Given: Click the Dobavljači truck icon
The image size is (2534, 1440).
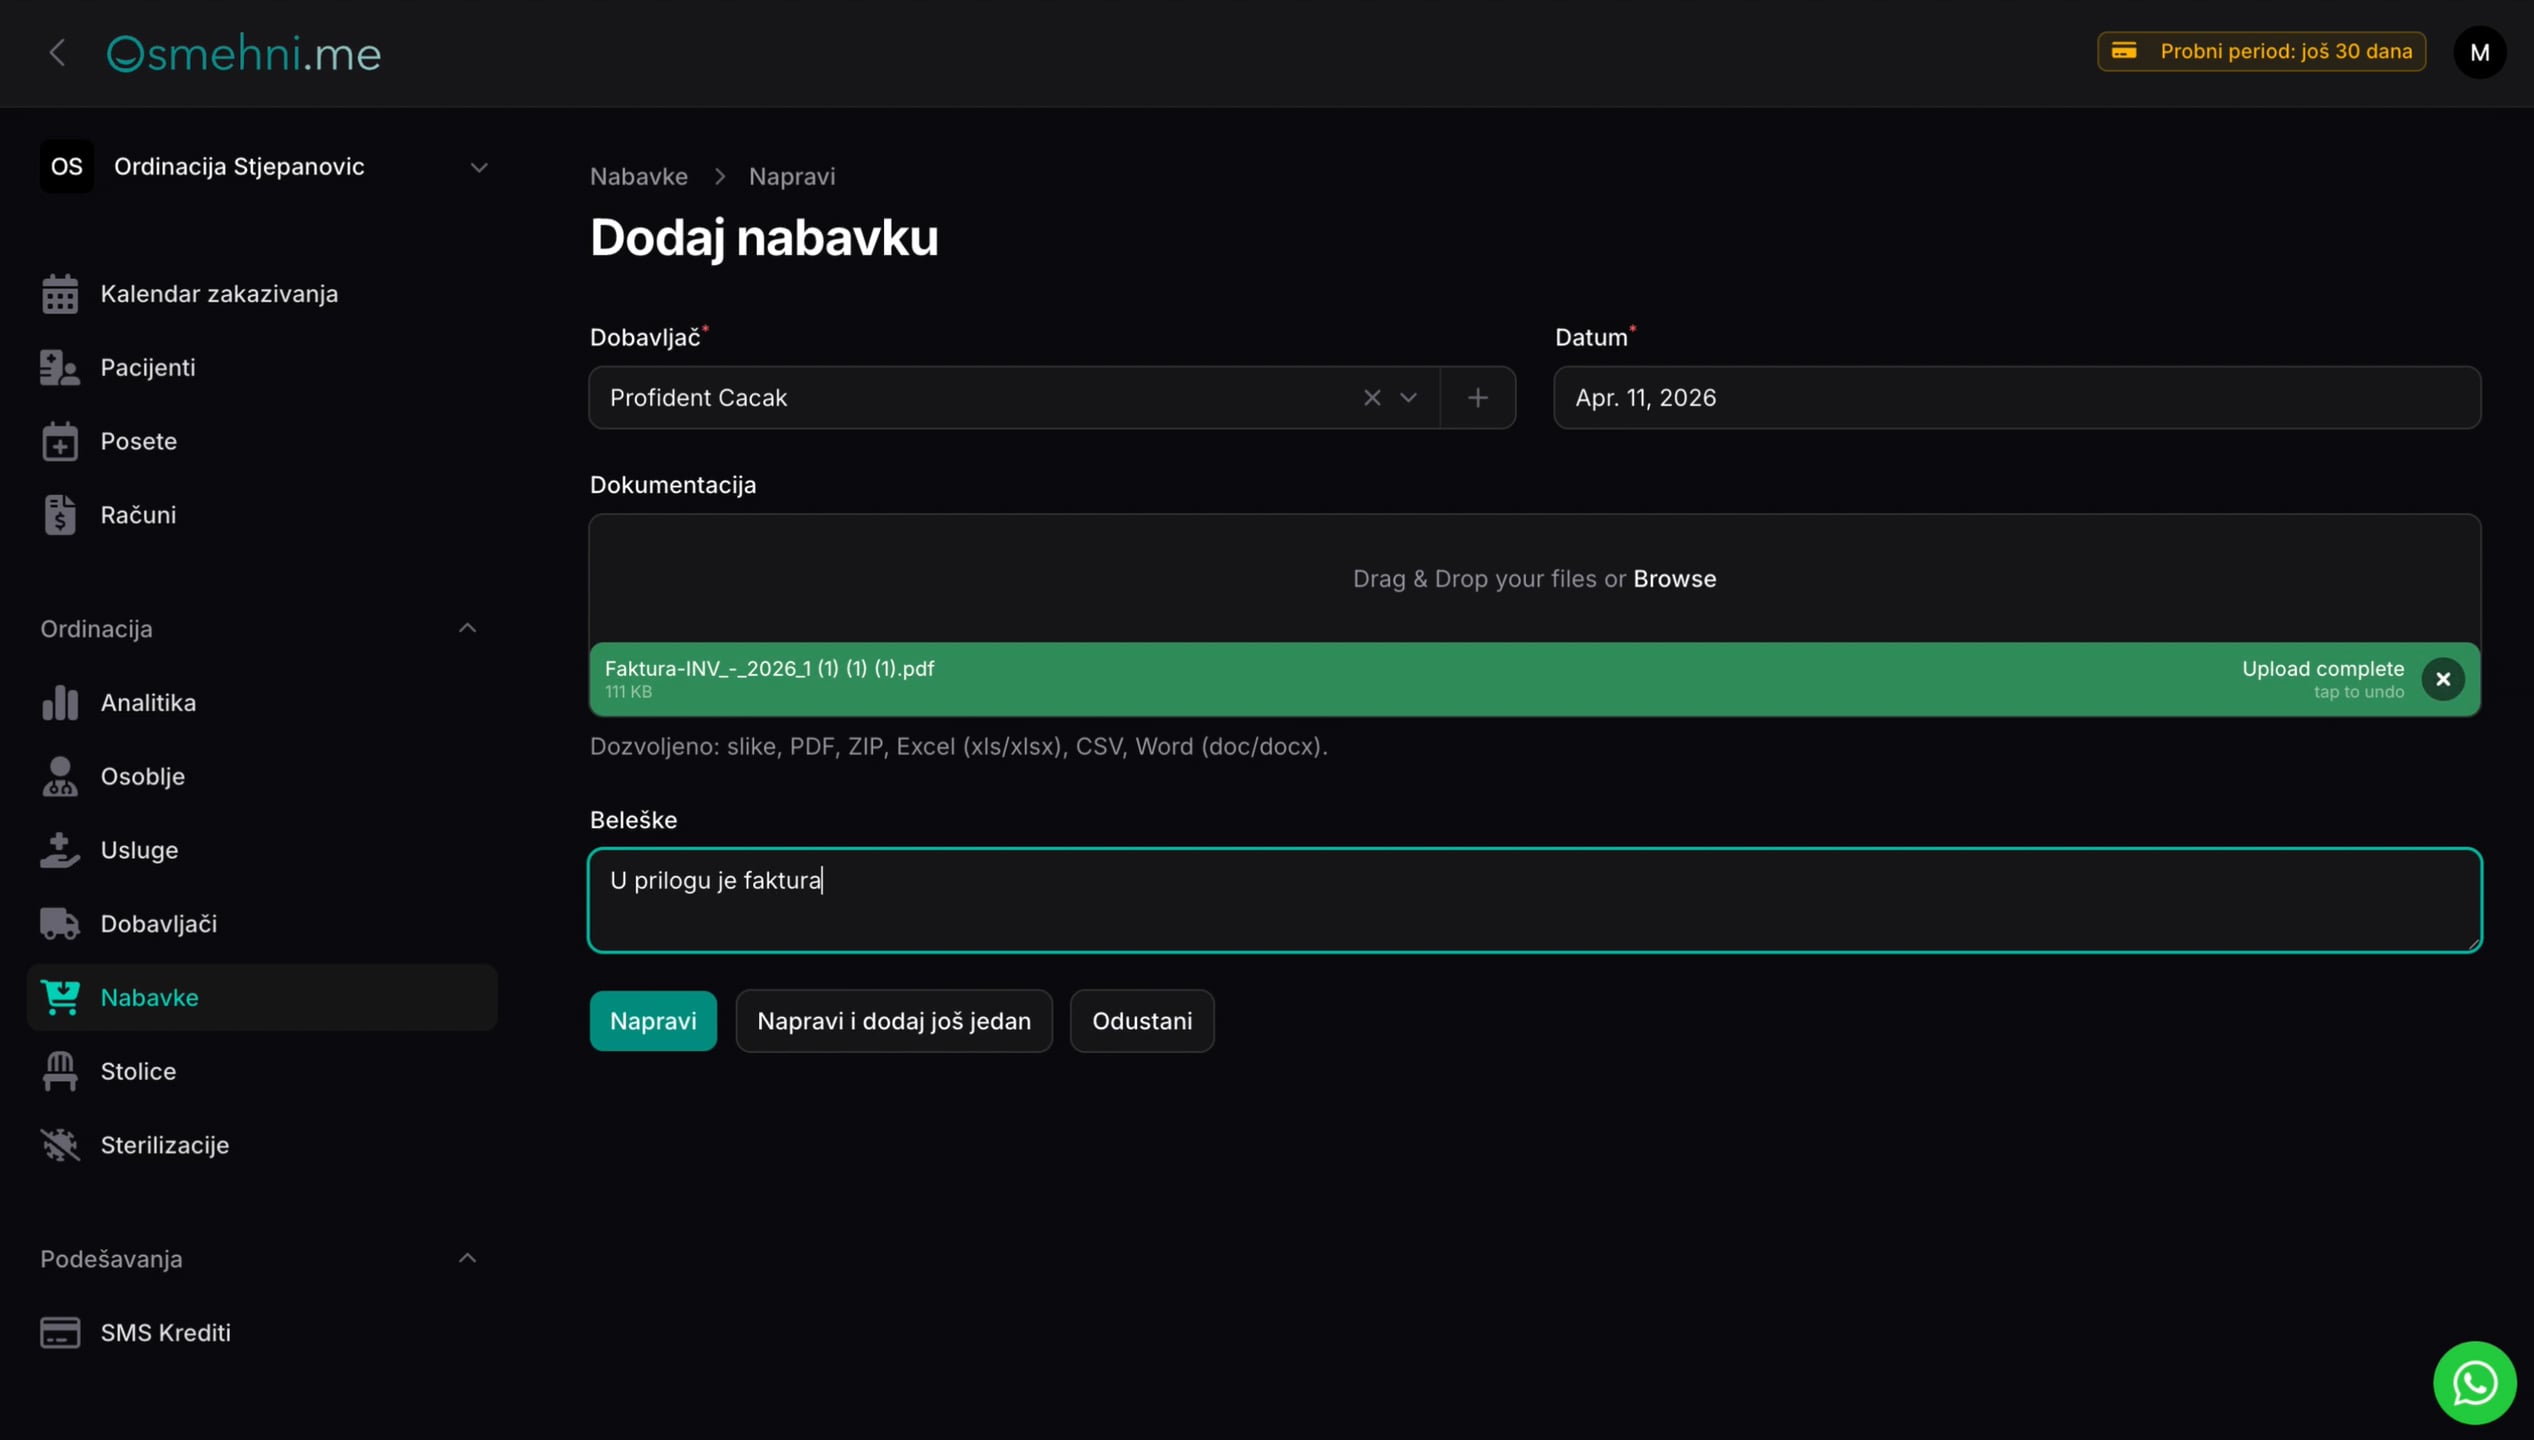Looking at the screenshot, I should (x=60, y=924).
